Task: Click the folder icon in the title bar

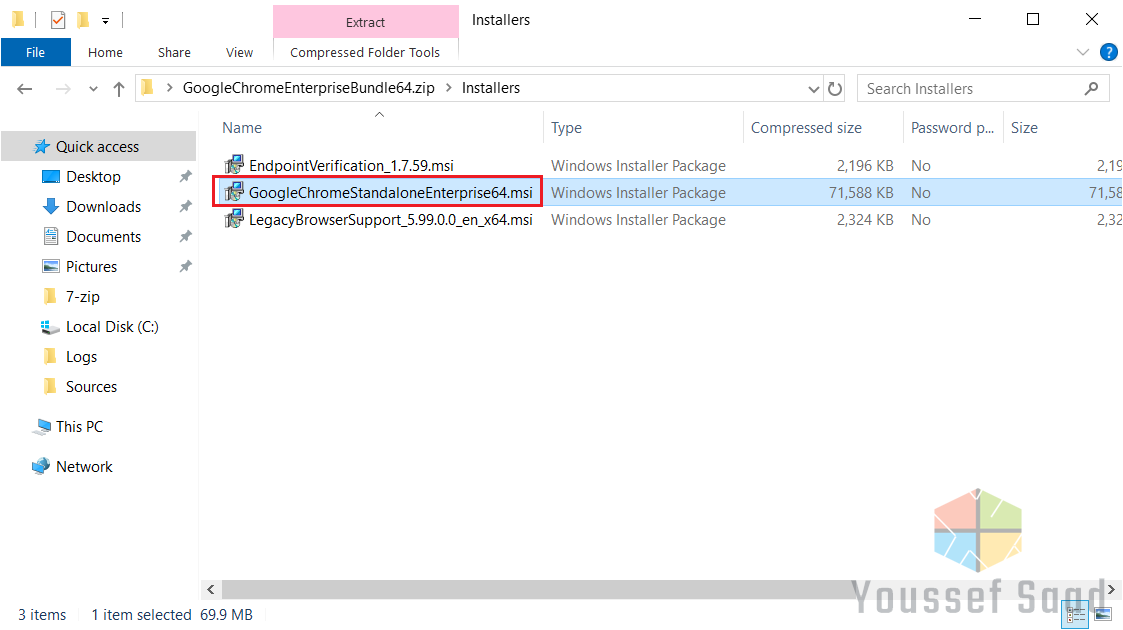Action: 19,20
